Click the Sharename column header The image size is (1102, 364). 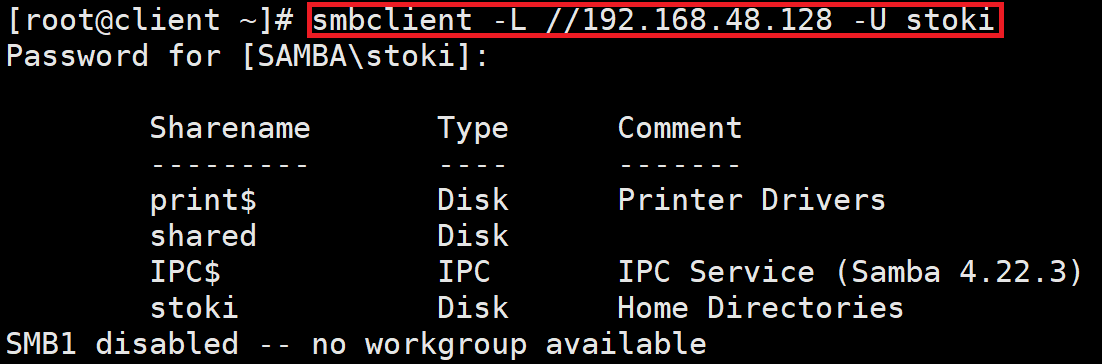click(x=230, y=129)
